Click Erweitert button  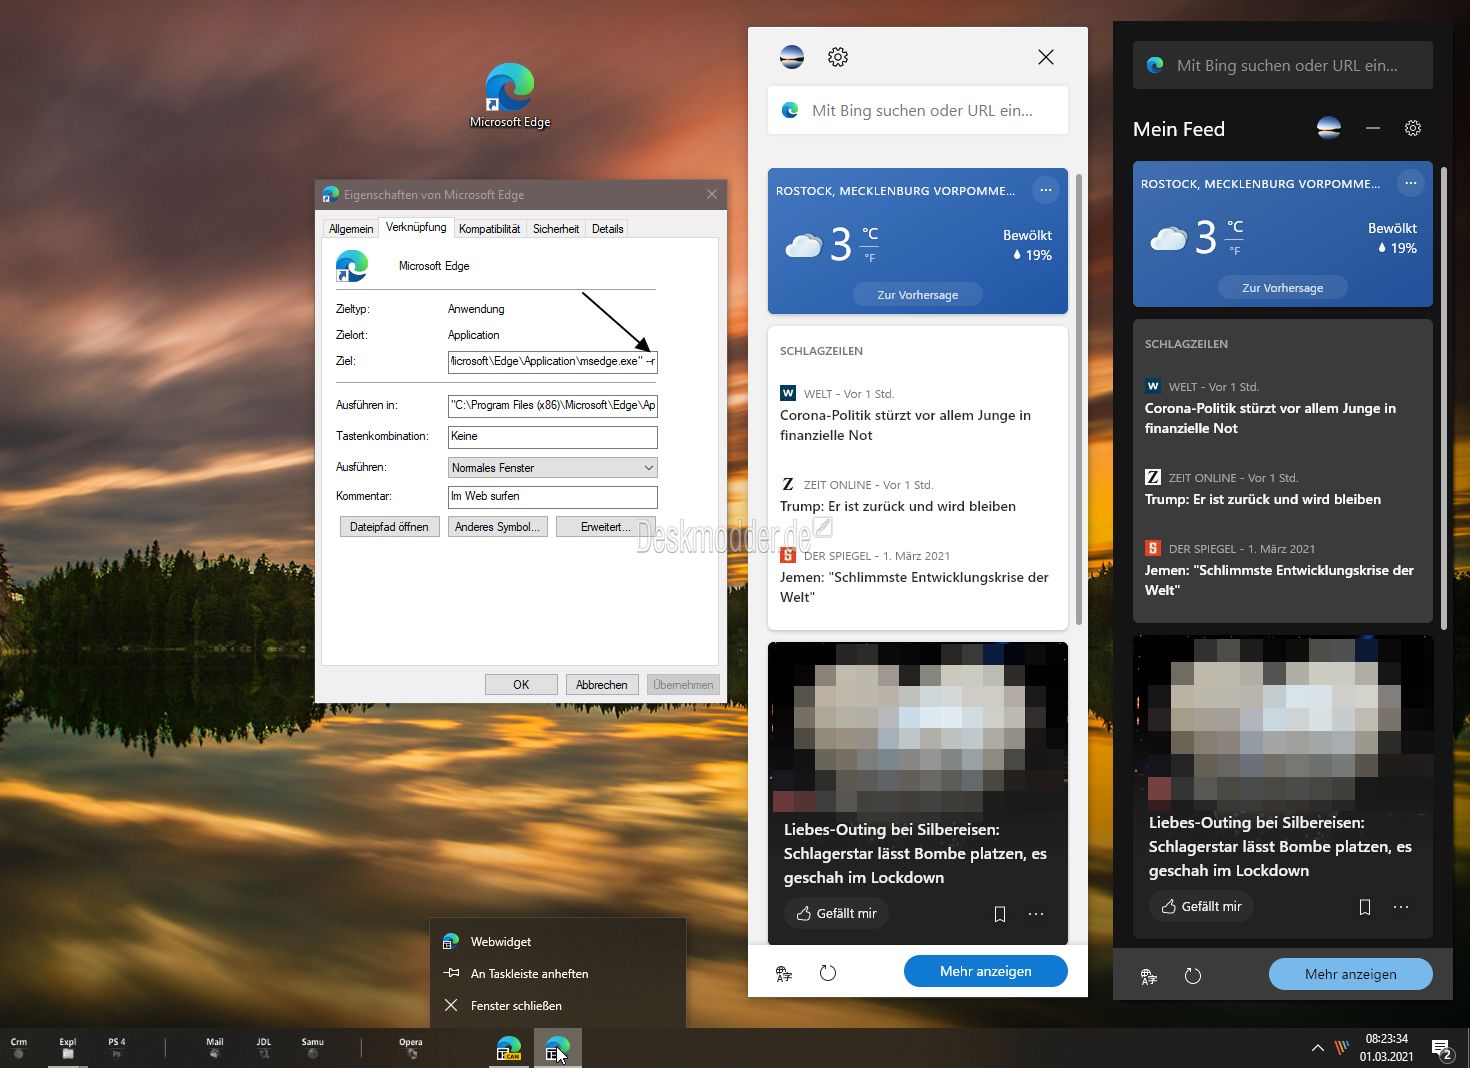(605, 527)
